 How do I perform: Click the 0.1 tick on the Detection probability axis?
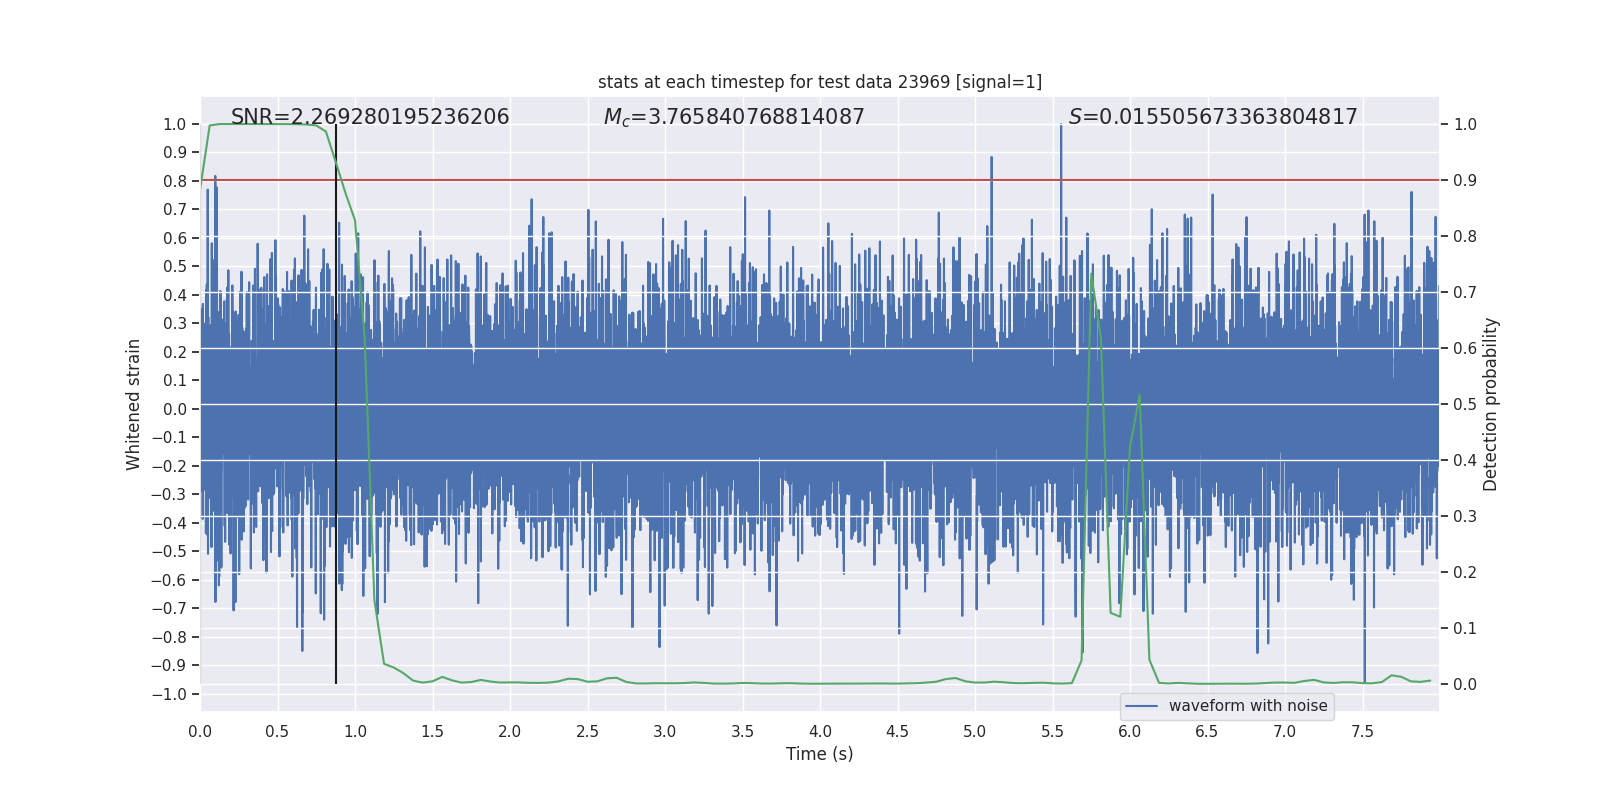click(x=1465, y=629)
